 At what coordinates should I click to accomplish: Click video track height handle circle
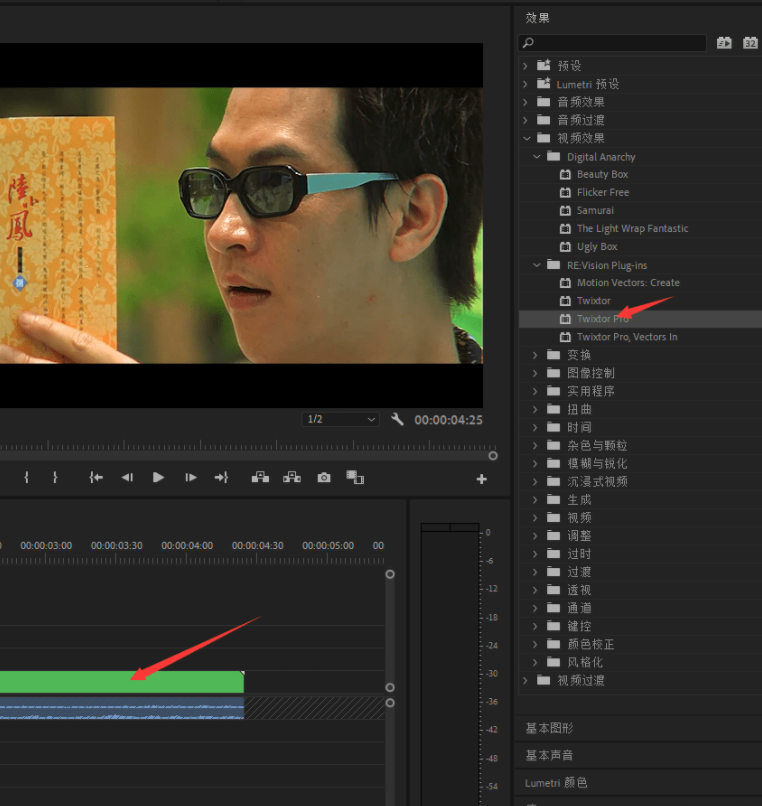[390, 687]
